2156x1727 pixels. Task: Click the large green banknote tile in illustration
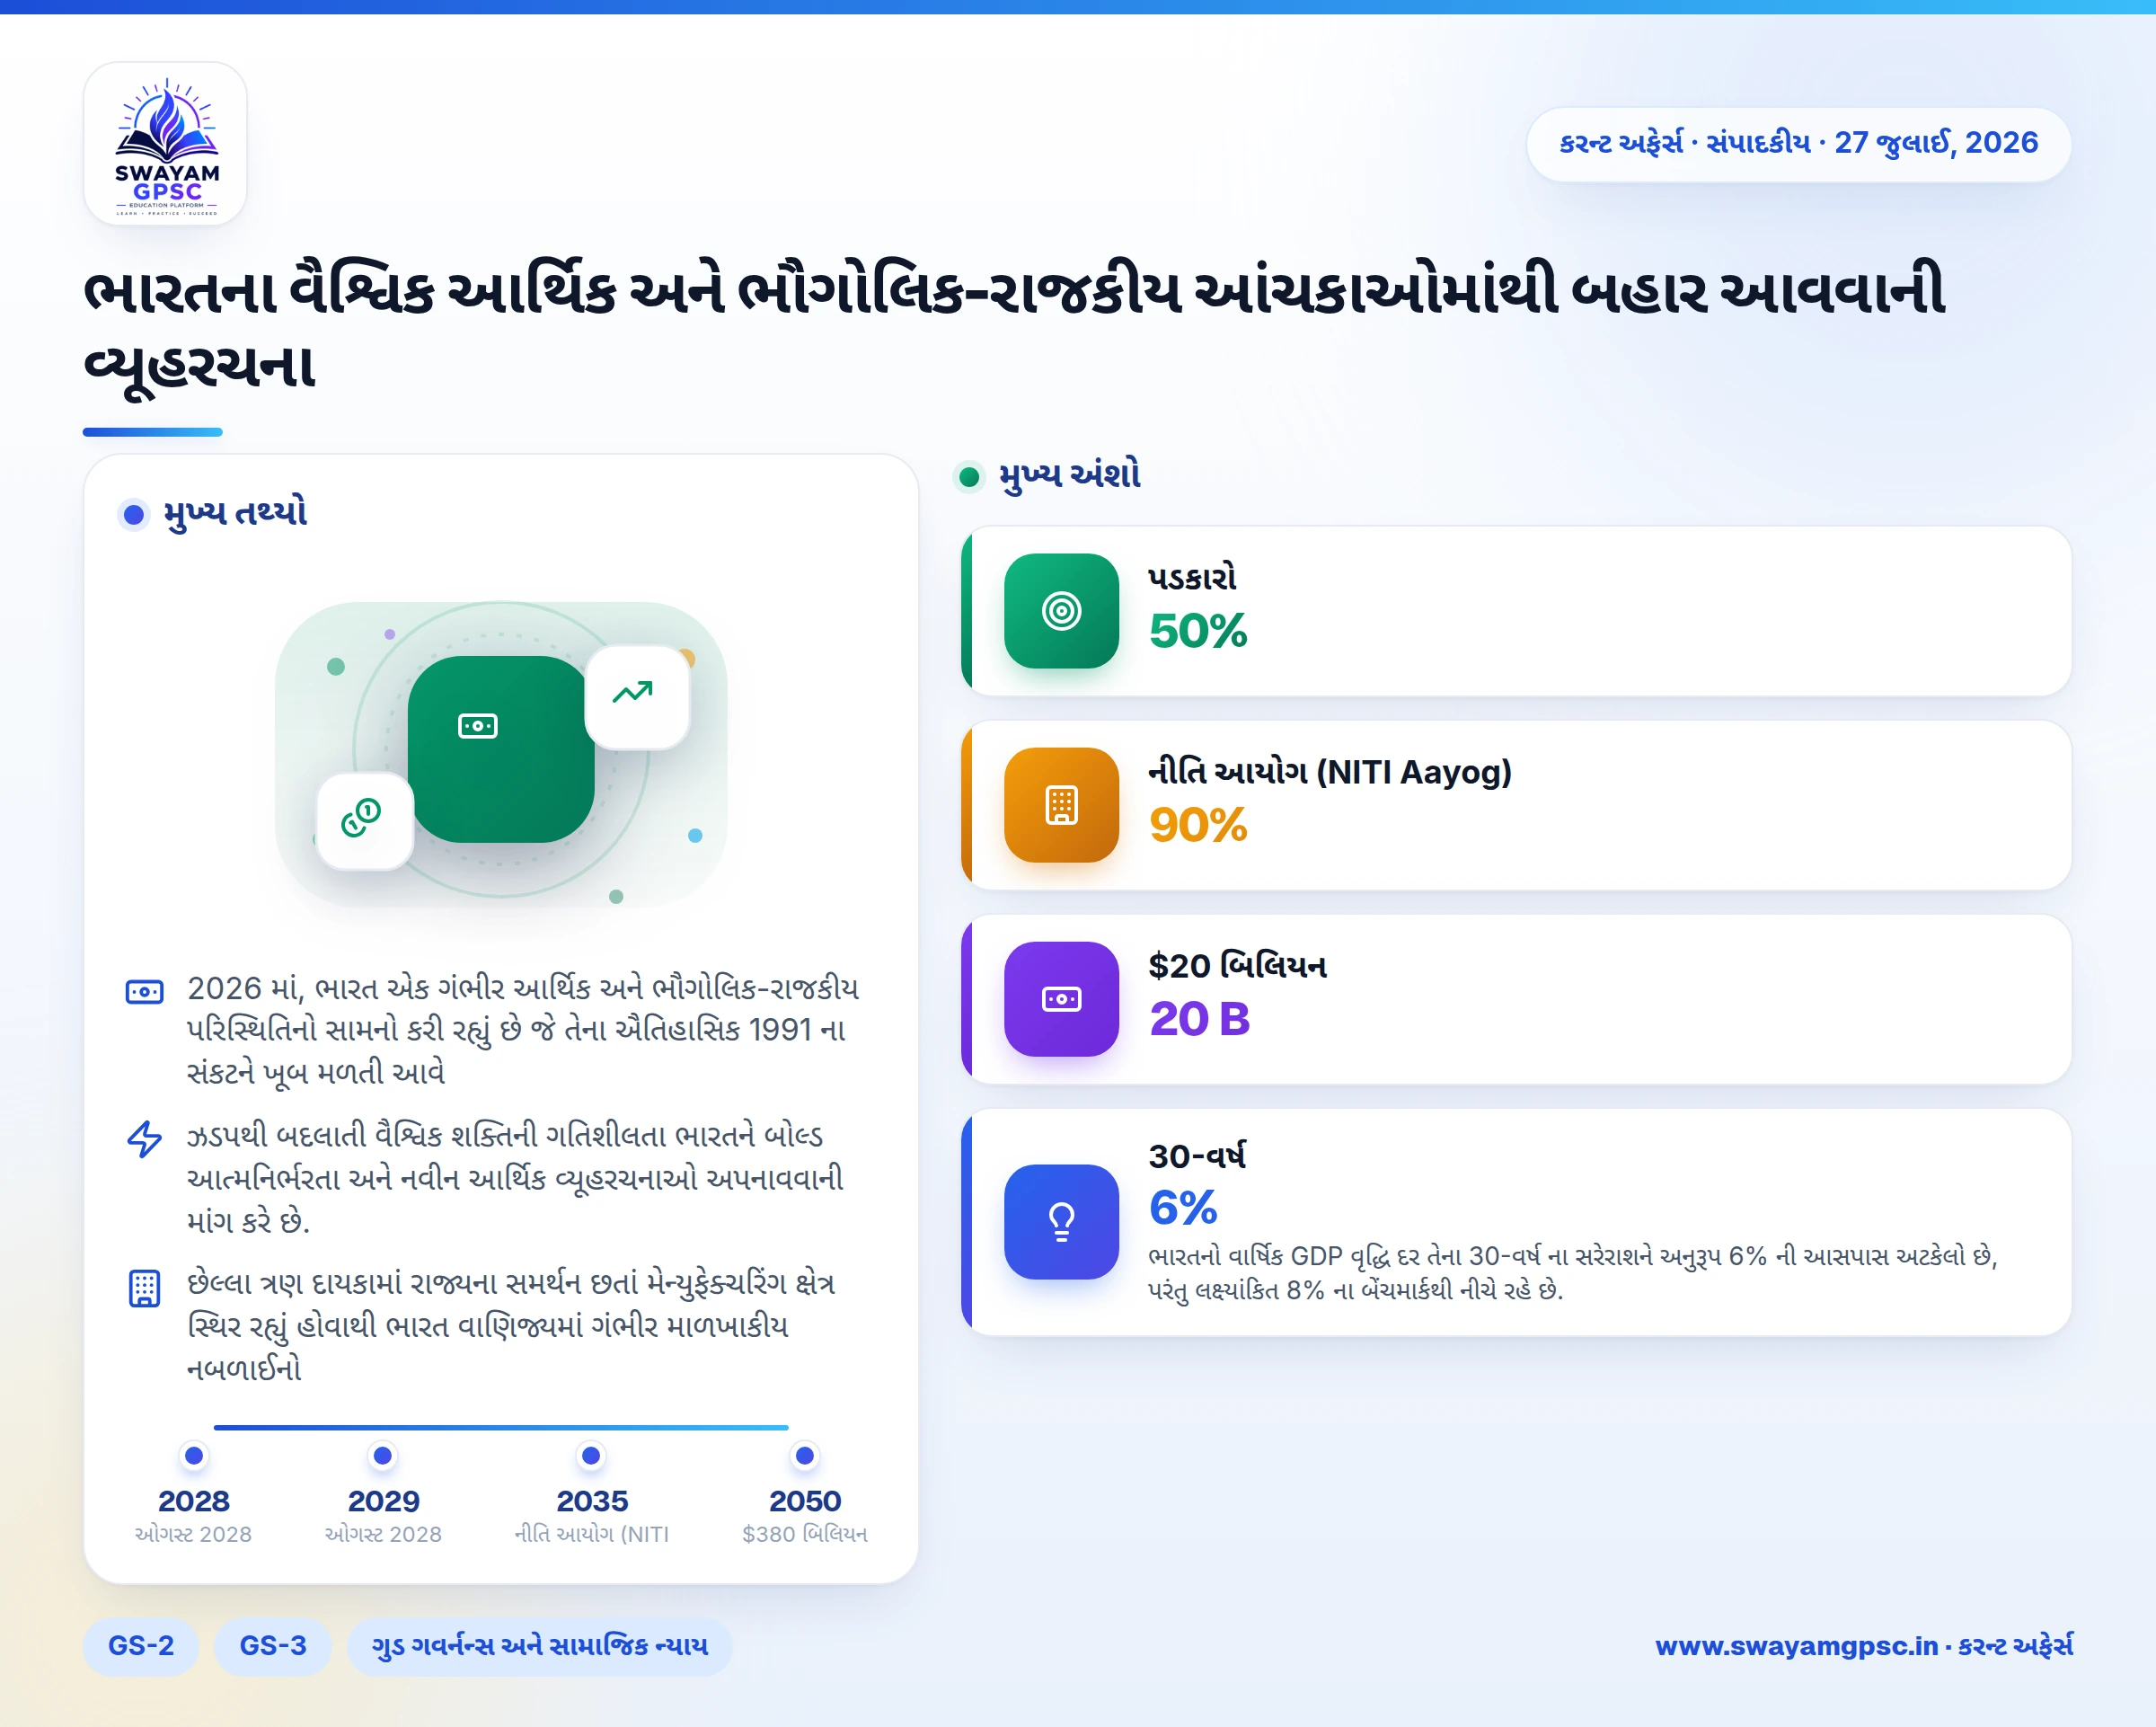[x=501, y=749]
